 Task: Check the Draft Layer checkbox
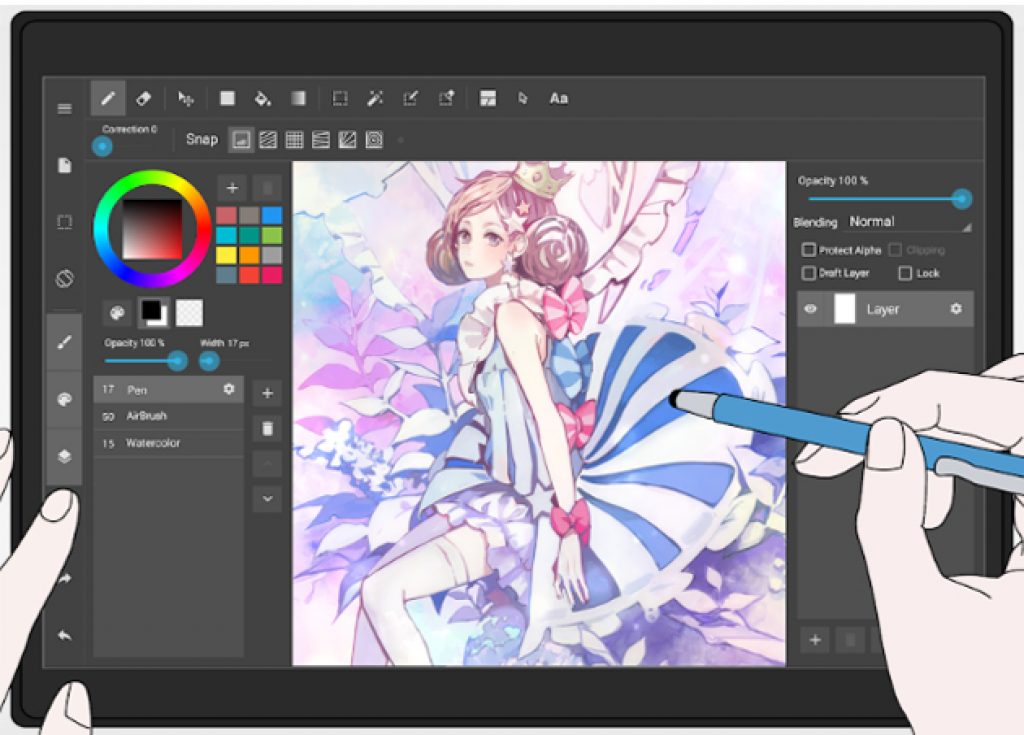[x=808, y=273]
